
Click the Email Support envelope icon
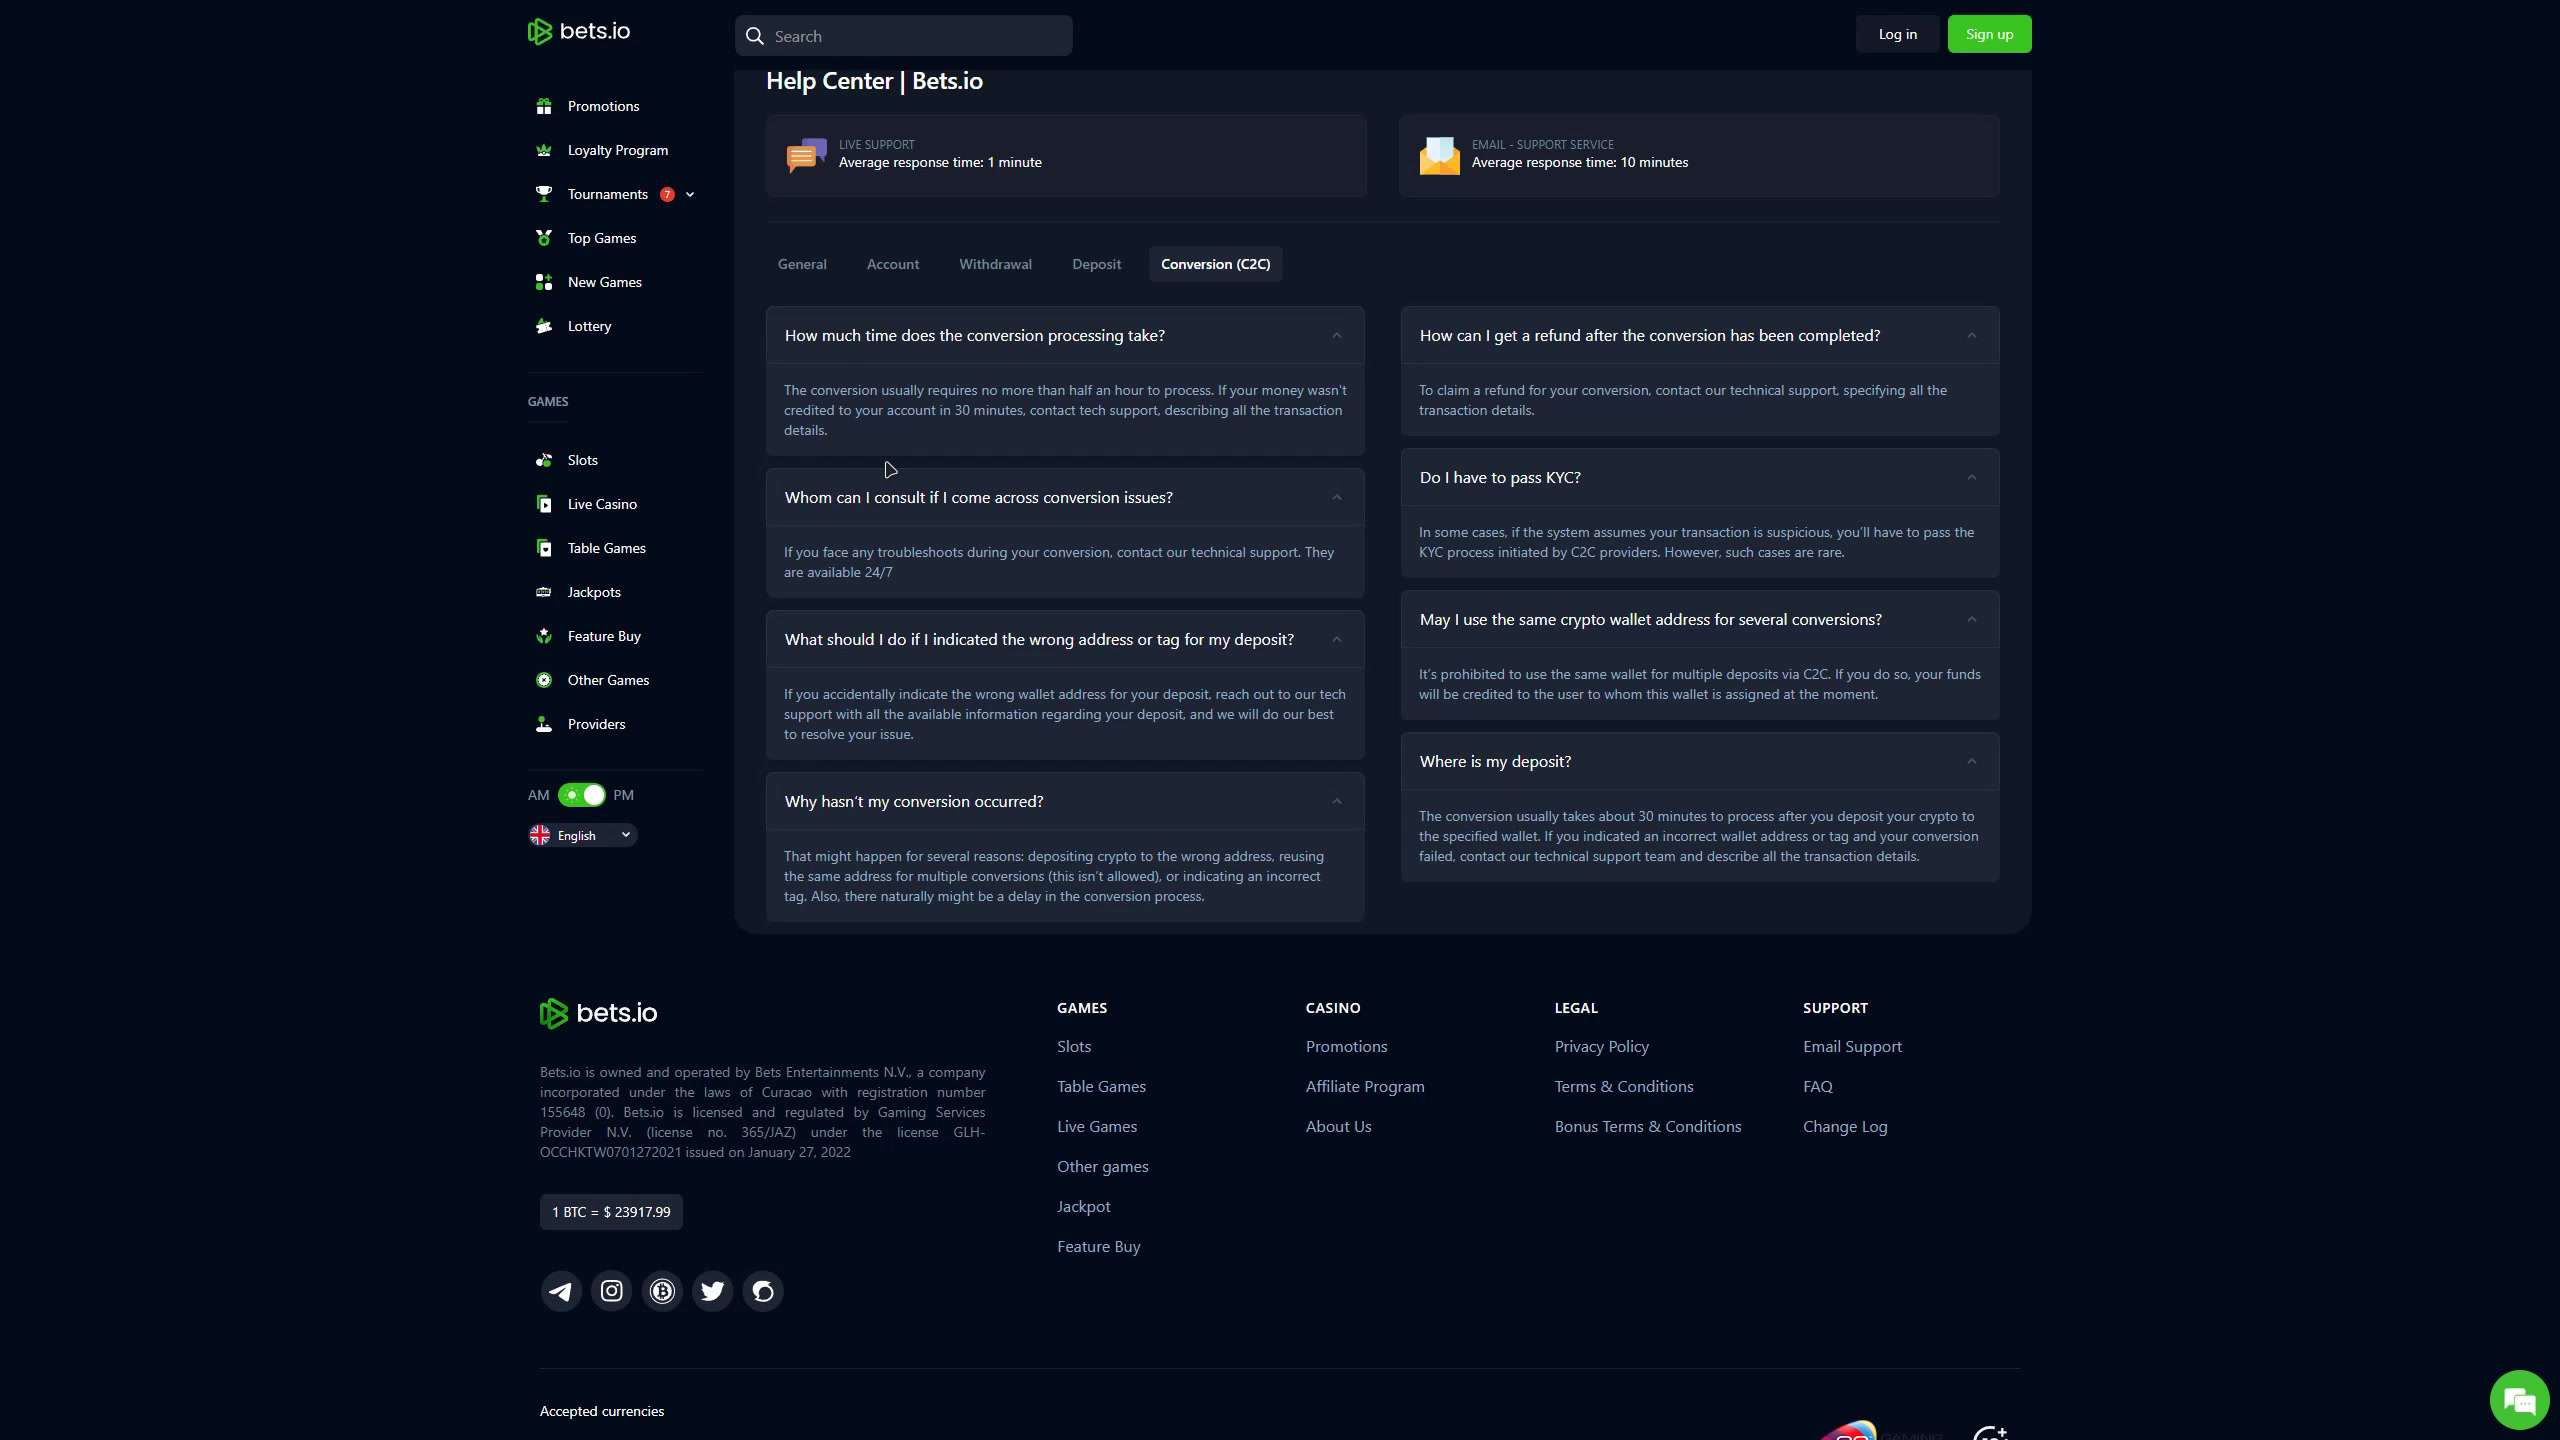pyautogui.click(x=1439, y=155)
